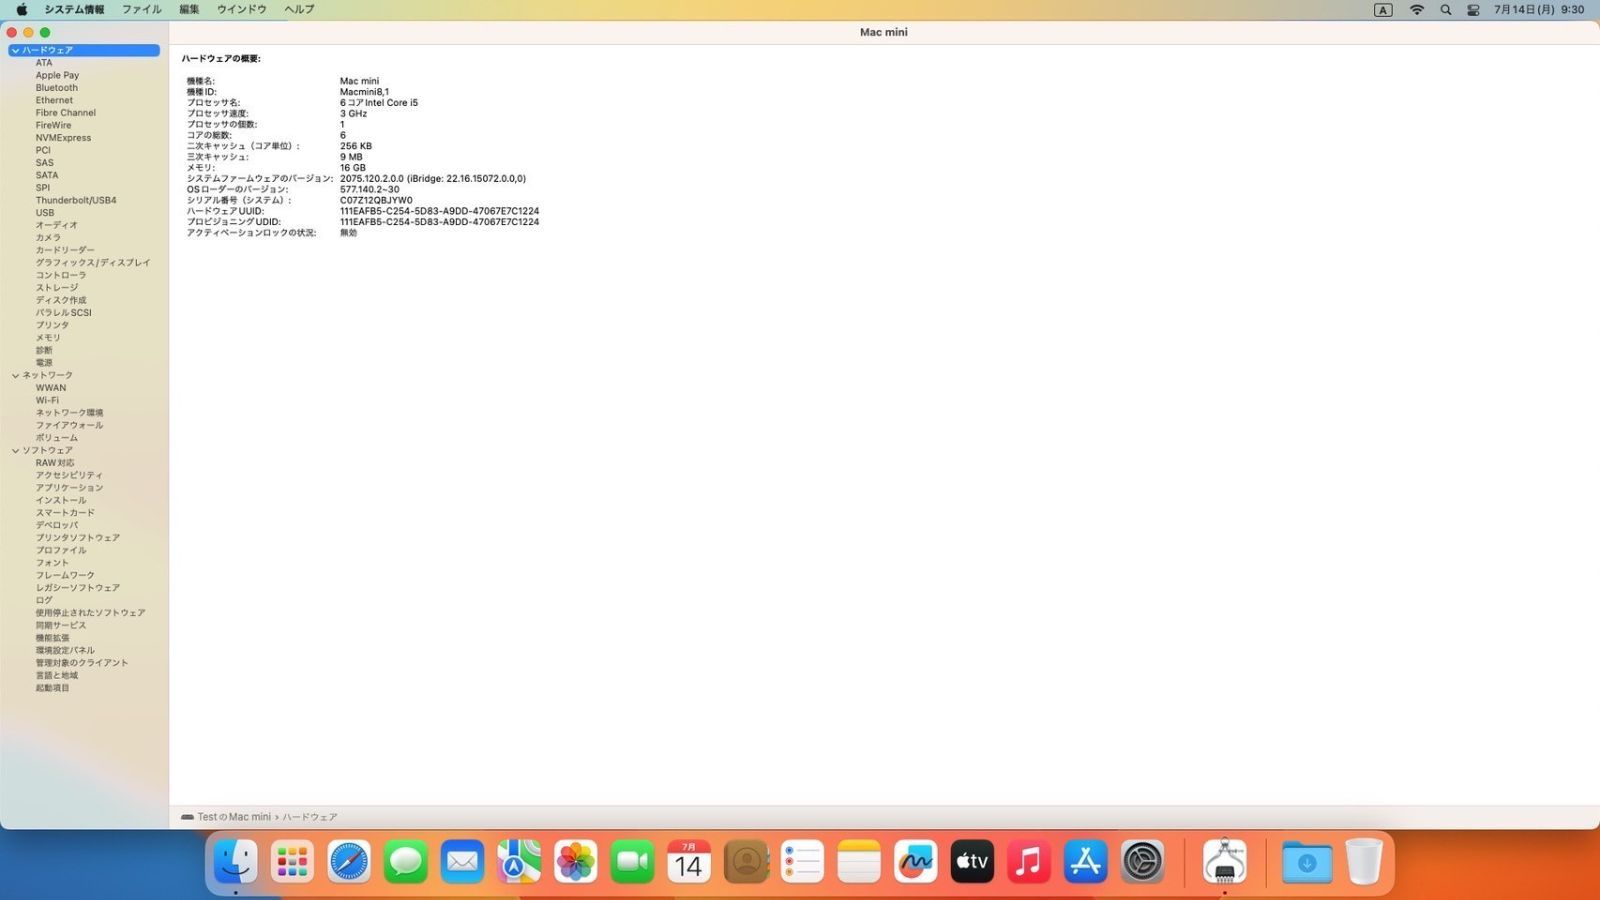Image resolution: width=1600 pixels, height=900 pixels.
Task: Launch Apple TV from Dock
Action: click(972, 861)
